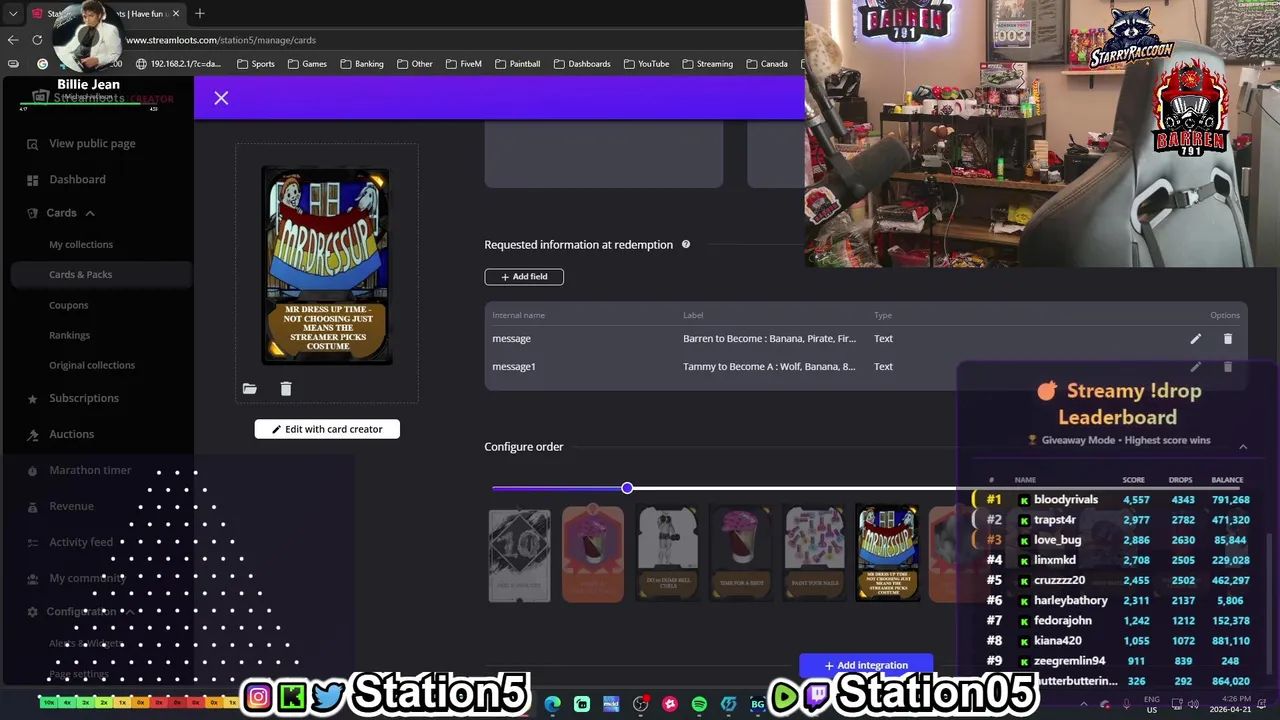Open the Sports bookmark folder

click(x=256, y=64)
